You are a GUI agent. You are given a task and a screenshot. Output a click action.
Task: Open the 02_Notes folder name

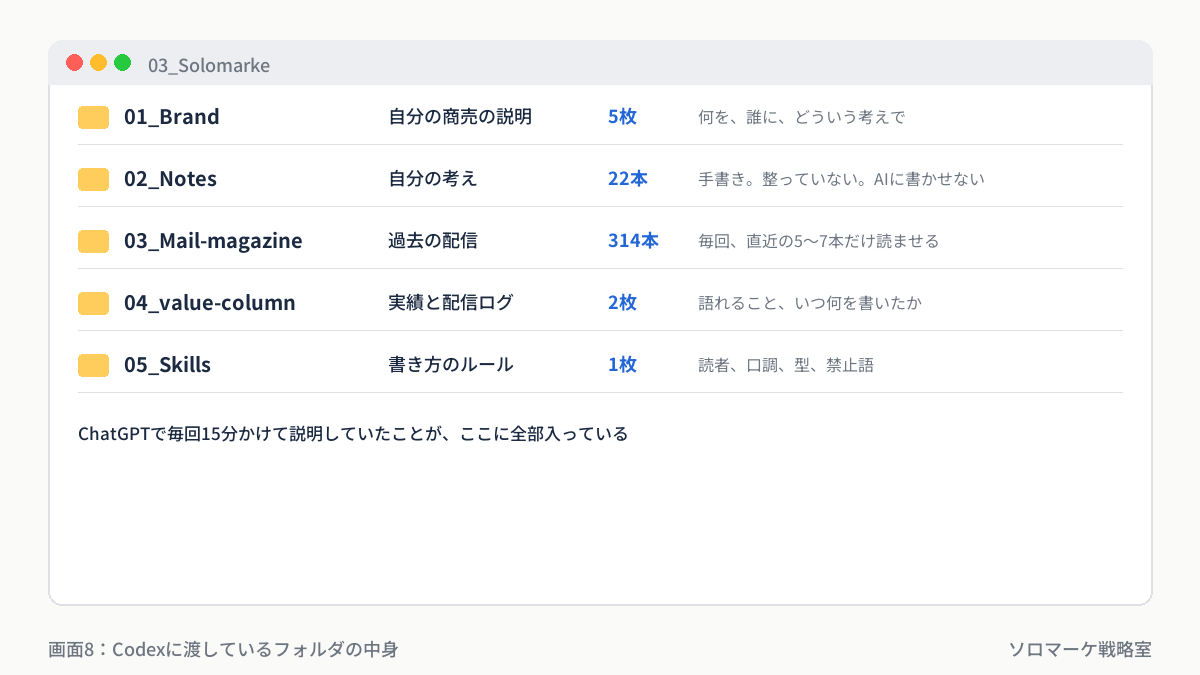(x=170, y=179)
